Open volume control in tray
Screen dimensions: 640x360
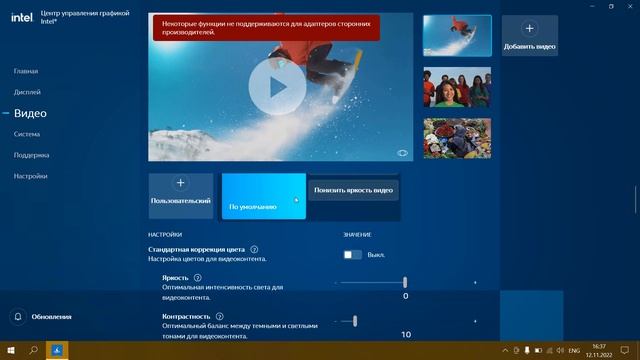point(560,350)
